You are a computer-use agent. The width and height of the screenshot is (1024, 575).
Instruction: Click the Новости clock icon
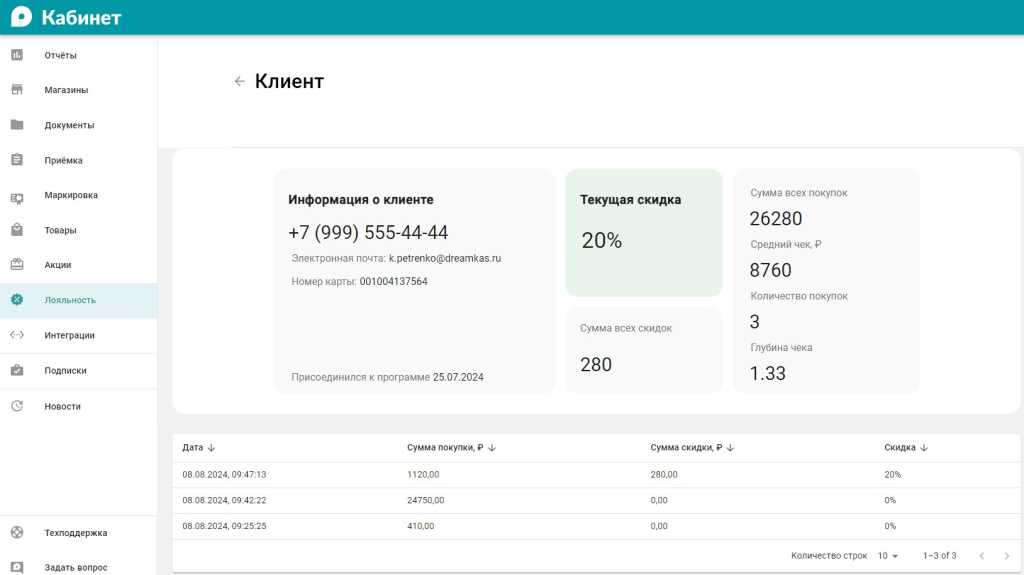click(x=17, y=406)
